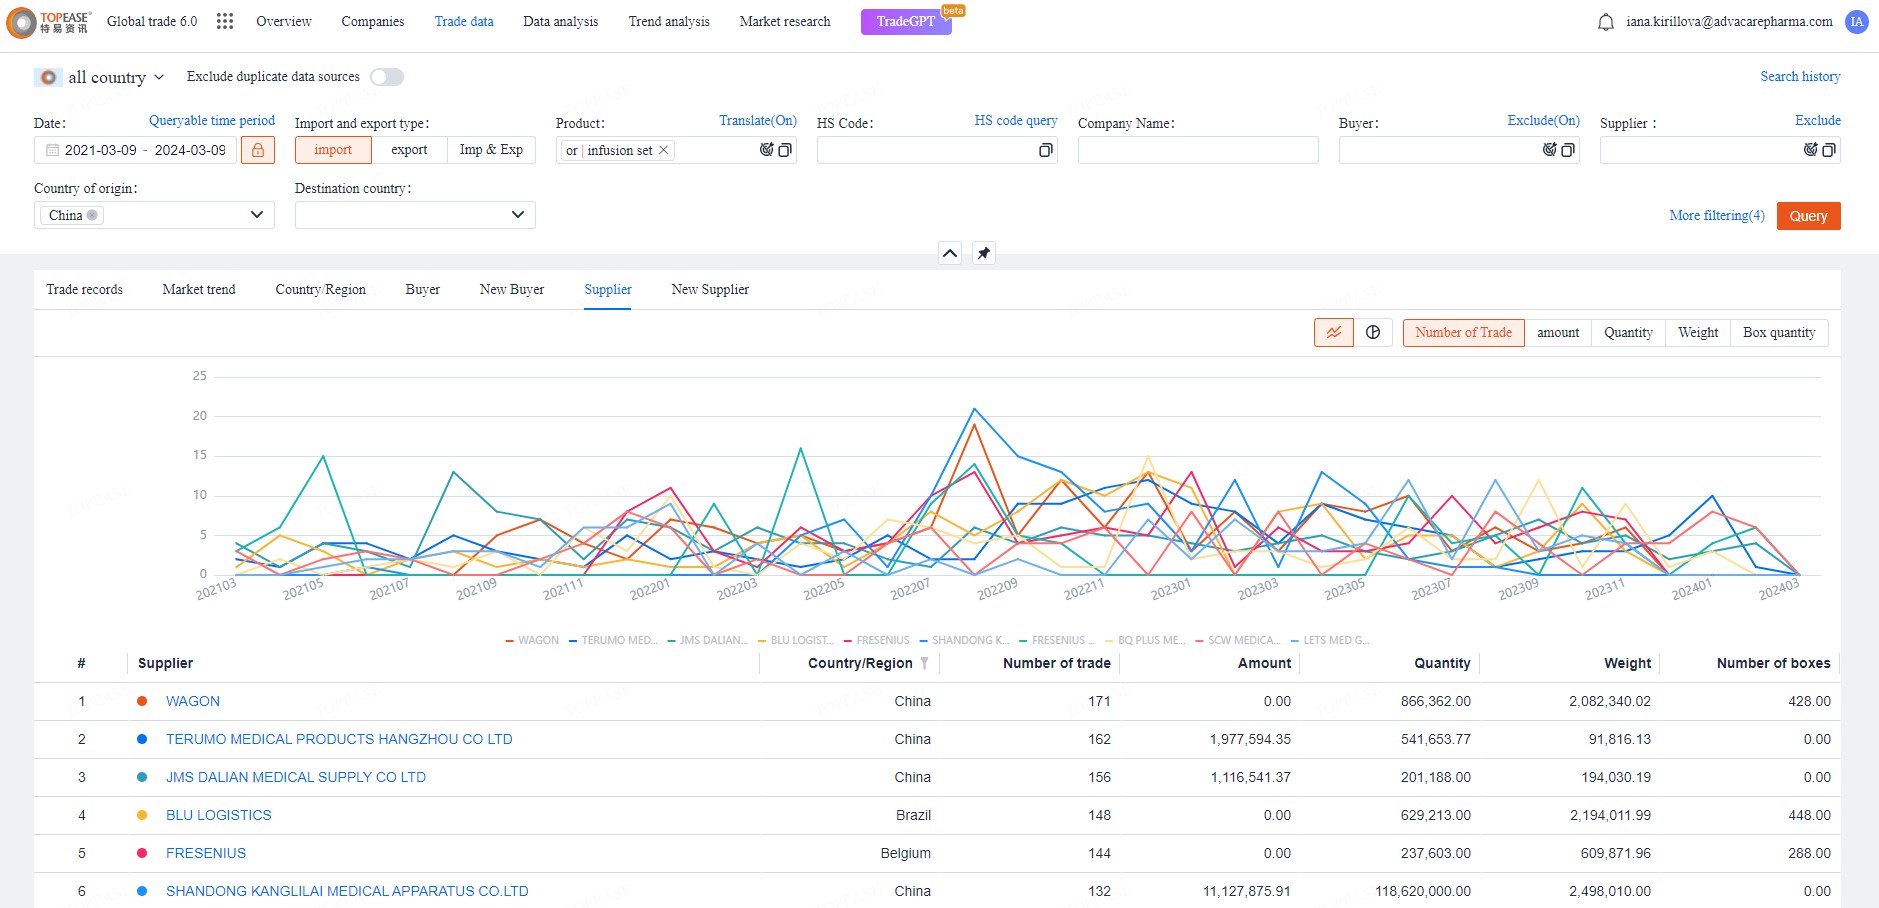Viewport: 1879px width, 908px height.
Task: Open Destination country dropdown
Action: pyautogui.click(x=415, y=215)
